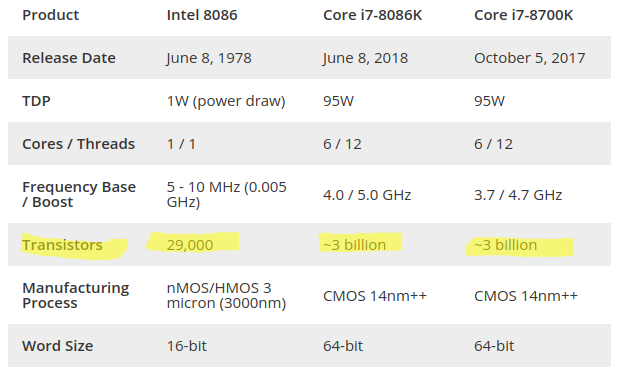Viewport: 619px width, 373px height.
Task: Click the Product header cell
Action: click(x=51, y=15)
